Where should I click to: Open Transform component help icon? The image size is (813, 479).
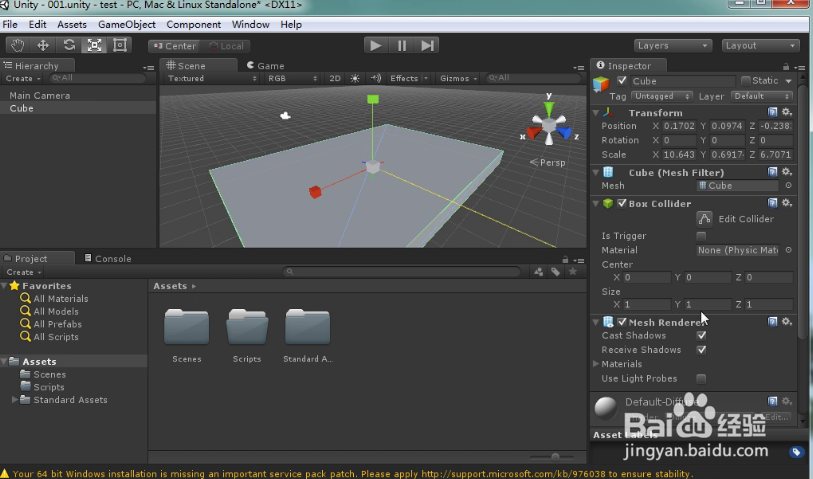pyautogui.click(x=773, y=112)
